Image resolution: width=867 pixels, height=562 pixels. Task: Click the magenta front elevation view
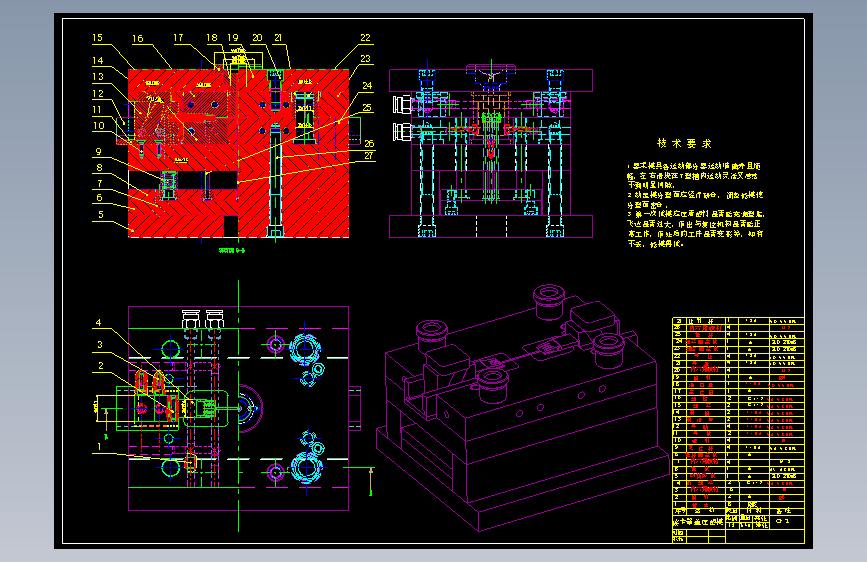pos(491,149)
